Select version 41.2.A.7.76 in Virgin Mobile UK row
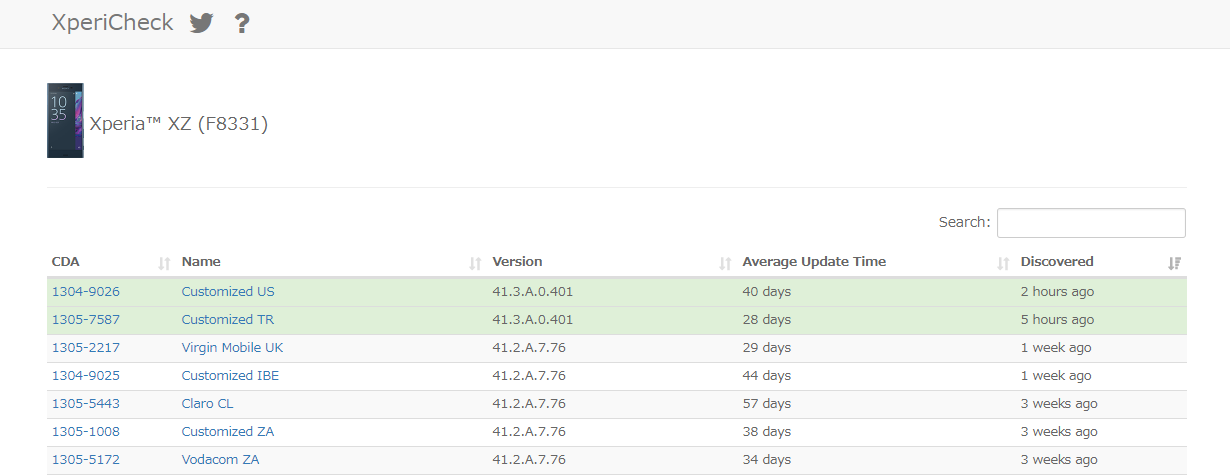1230x476 pixels. (x=529, y=348)
